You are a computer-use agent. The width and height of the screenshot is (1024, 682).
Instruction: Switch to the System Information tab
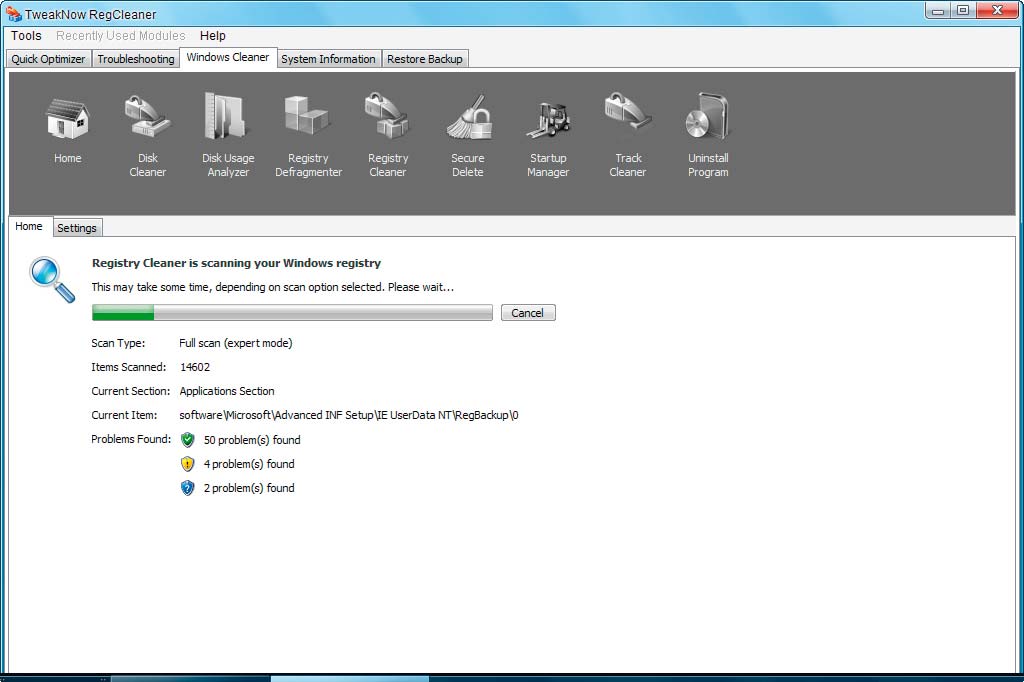coord(328,59)
